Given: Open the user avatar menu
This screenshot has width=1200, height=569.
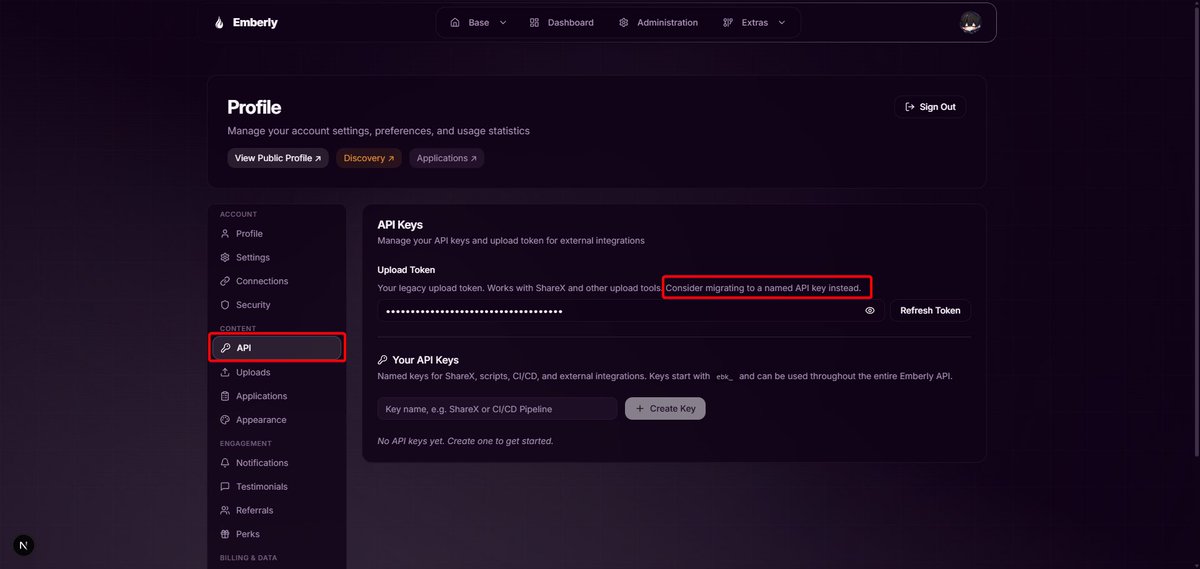Looking at the screenshot, I should [970, 22].
